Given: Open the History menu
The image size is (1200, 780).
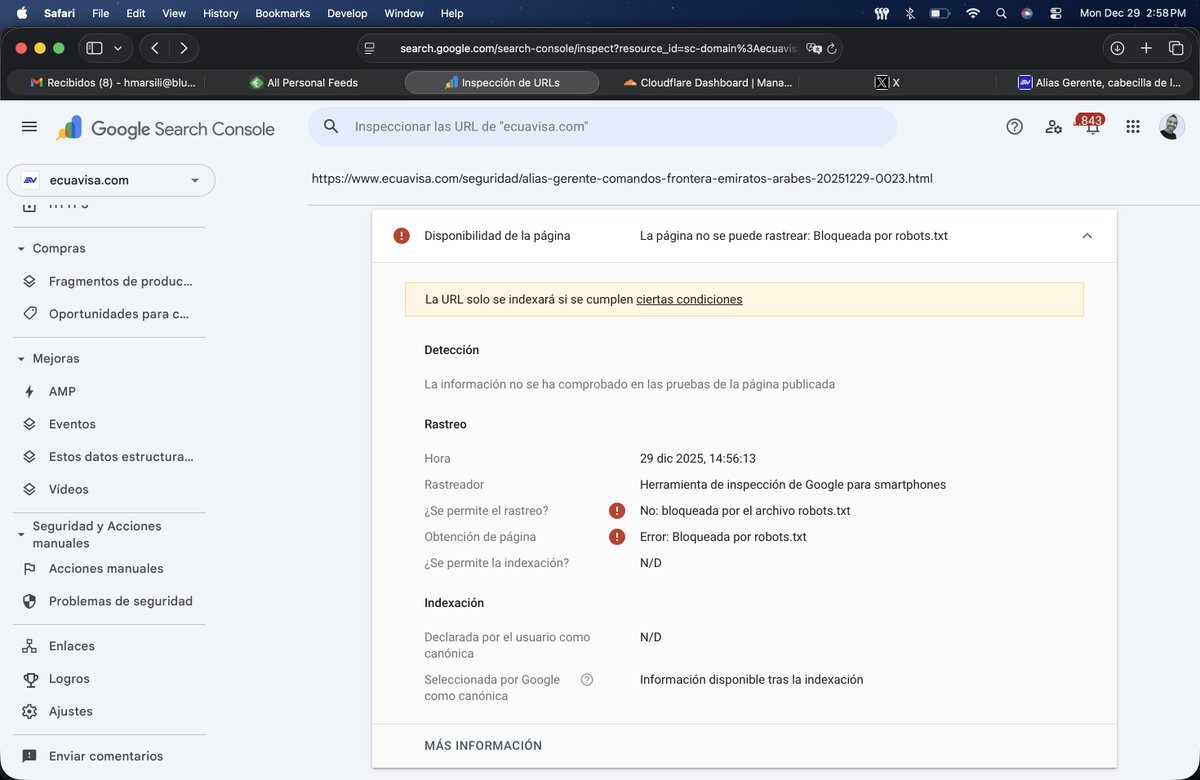Looking at the screenshot, I should pos(220,13).
